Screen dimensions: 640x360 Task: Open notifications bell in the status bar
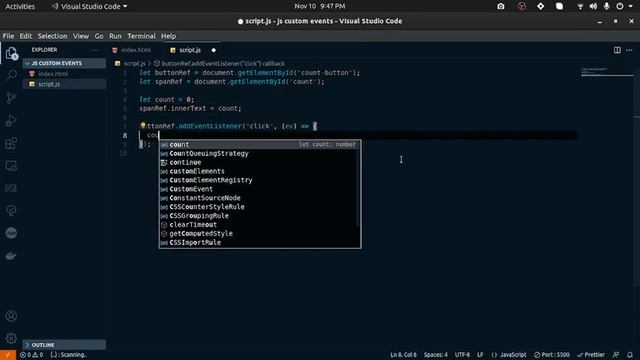pos(630,355)
